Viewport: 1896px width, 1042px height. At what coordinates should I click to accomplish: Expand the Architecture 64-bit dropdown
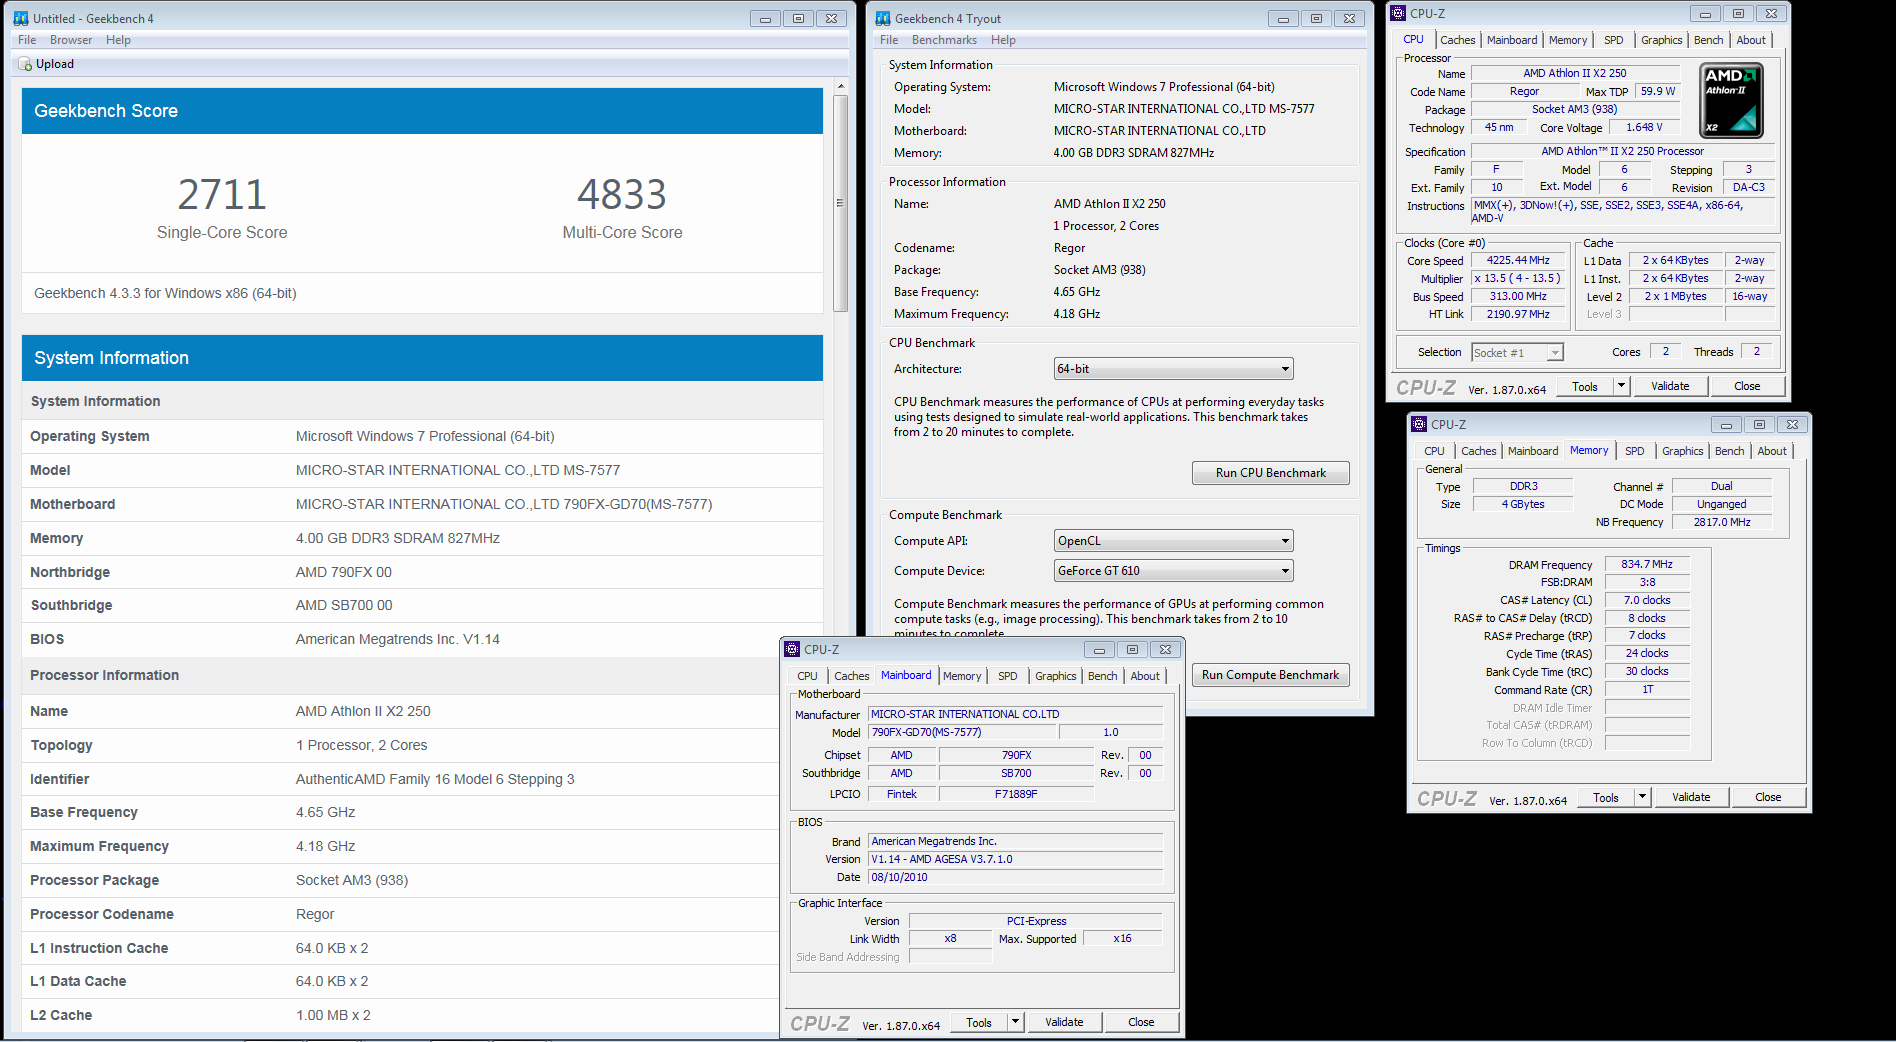click(1174, 369)
